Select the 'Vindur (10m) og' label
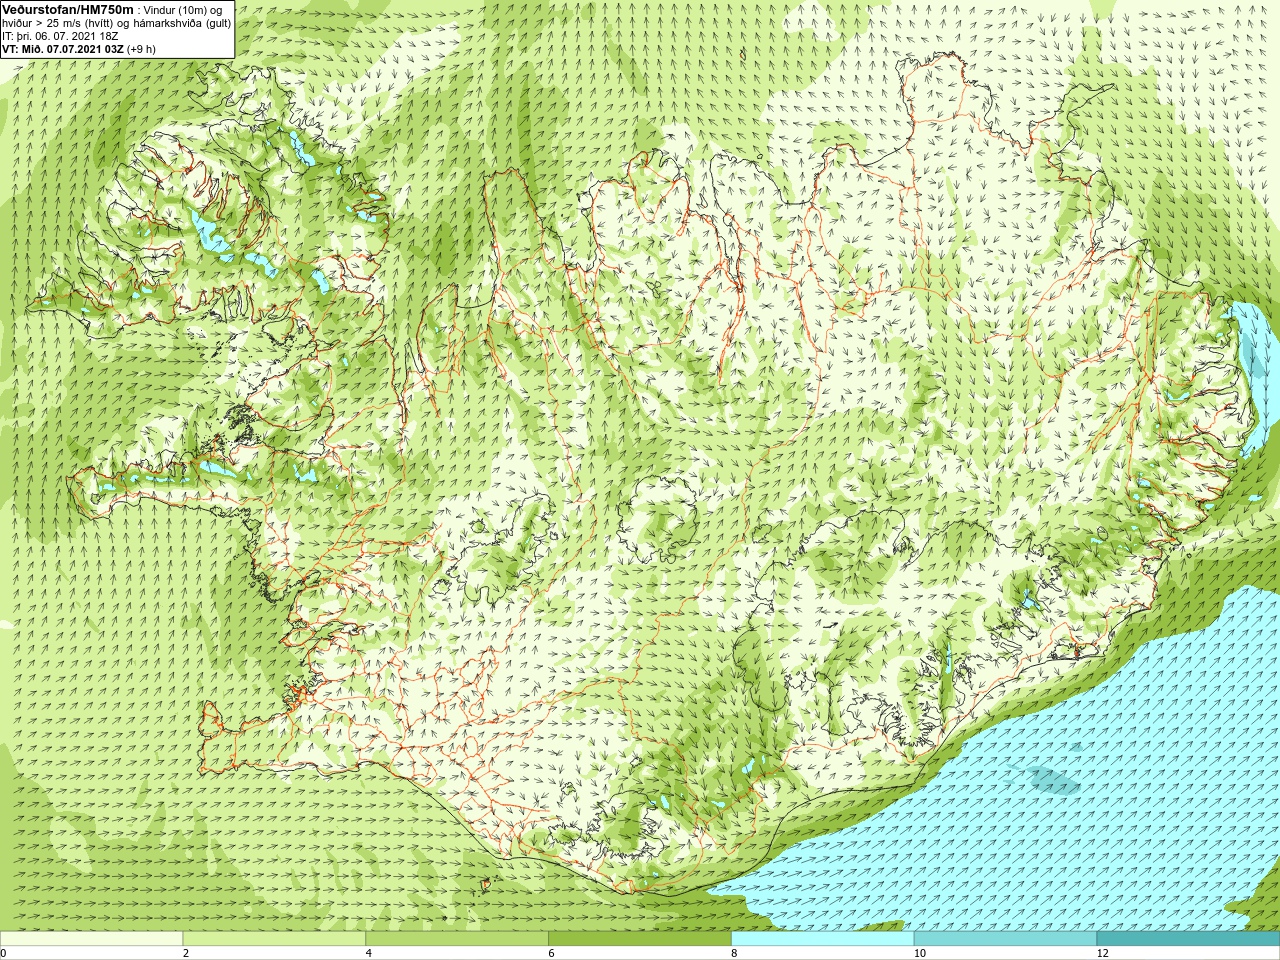This screenshot has width=1280, height=960. tap(184, 10)
